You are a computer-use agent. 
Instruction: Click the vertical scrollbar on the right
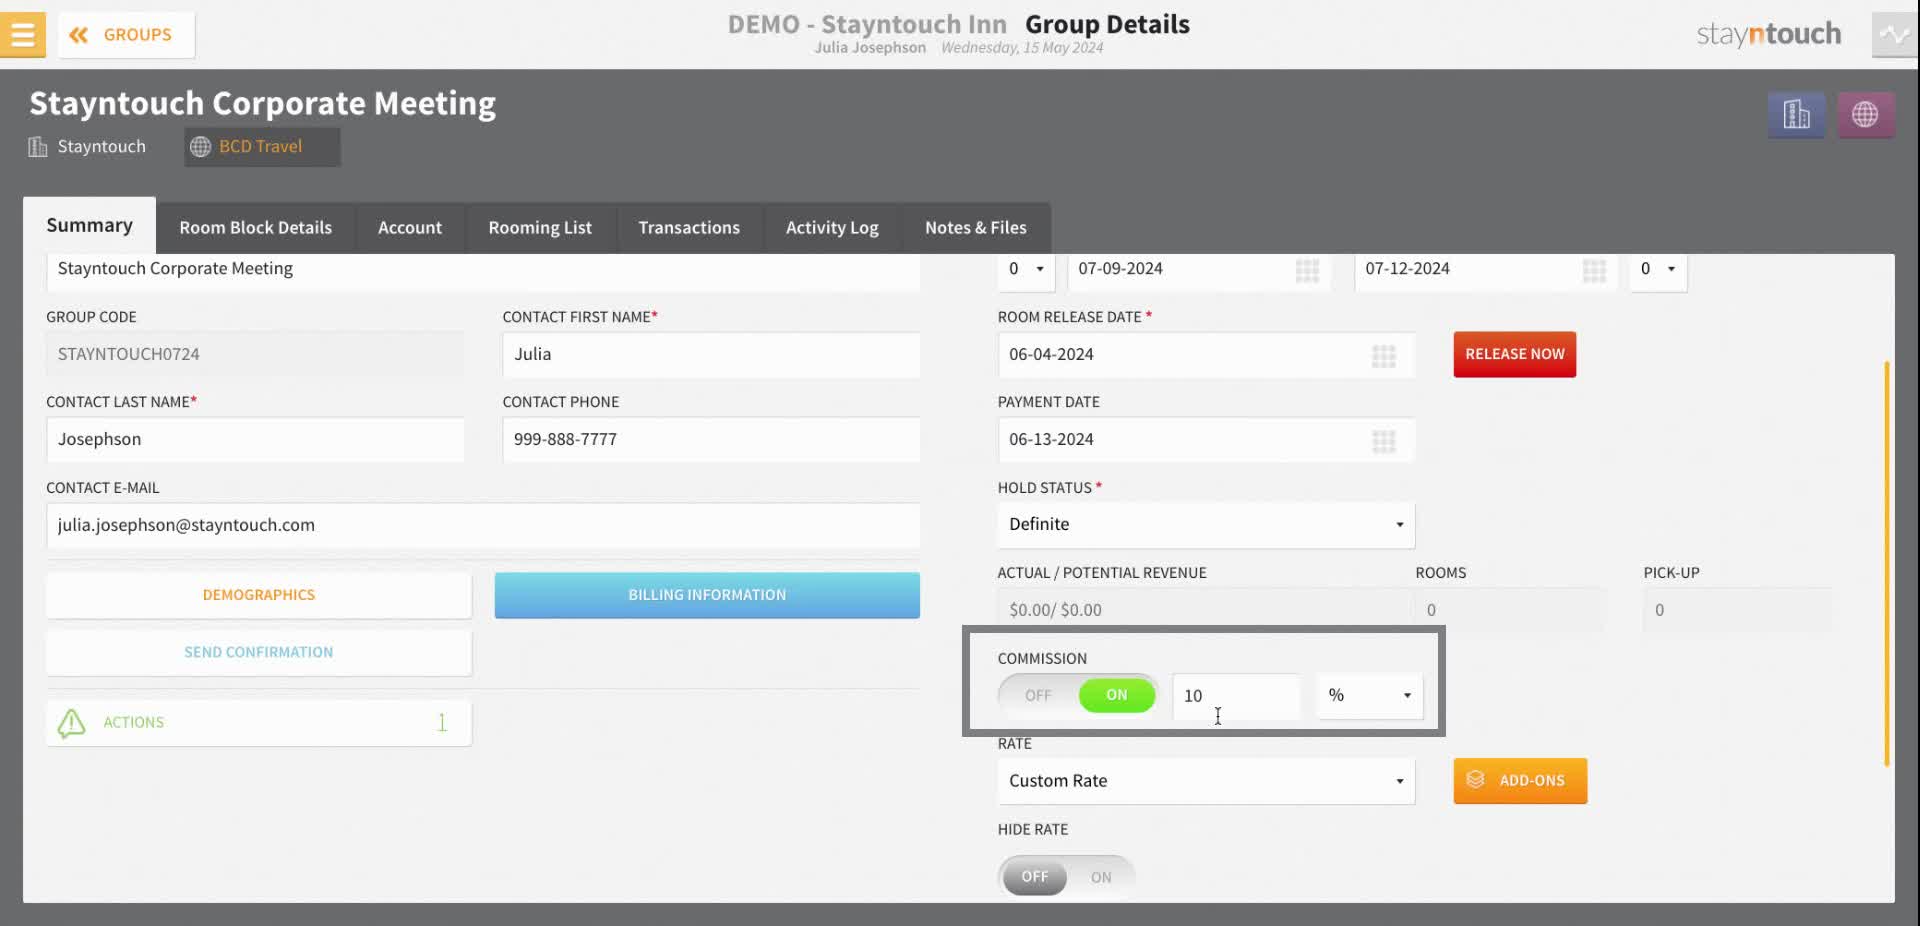1887,563
